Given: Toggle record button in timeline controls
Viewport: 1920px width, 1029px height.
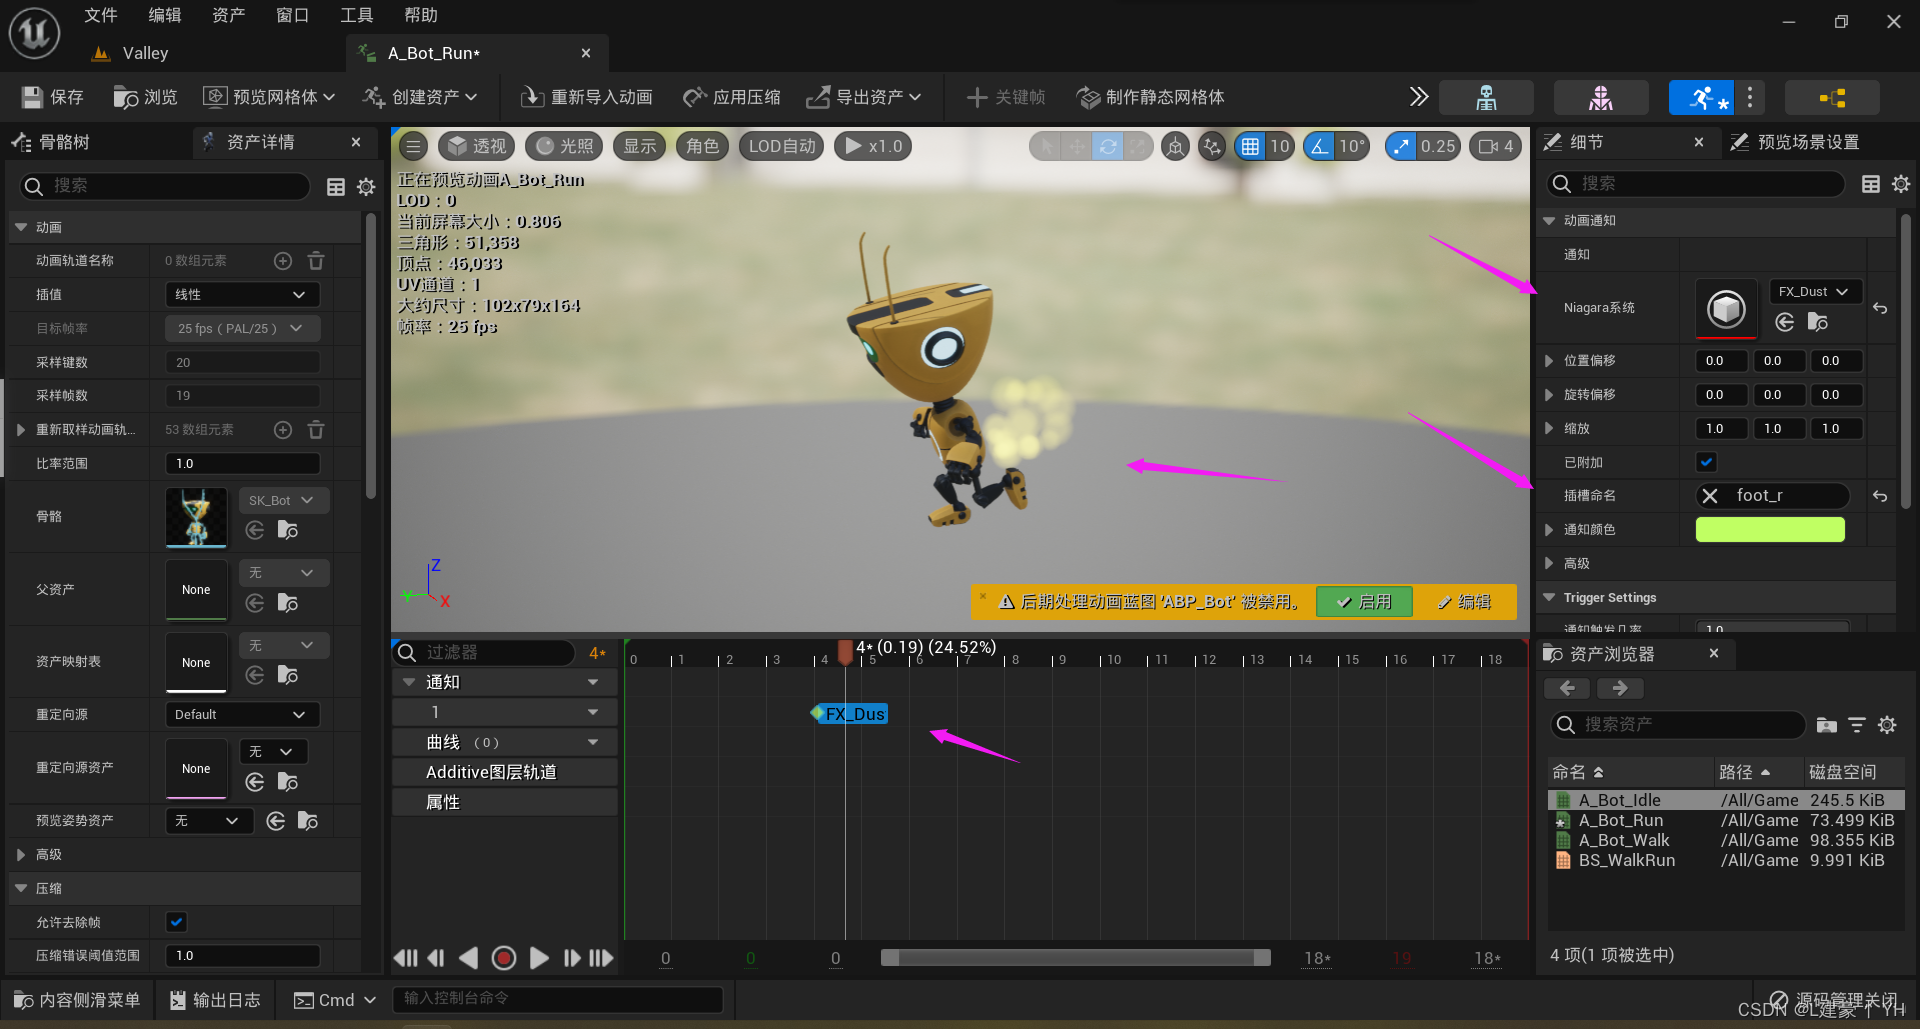Looking at the screenshot, I should click(x=504, y=958).
